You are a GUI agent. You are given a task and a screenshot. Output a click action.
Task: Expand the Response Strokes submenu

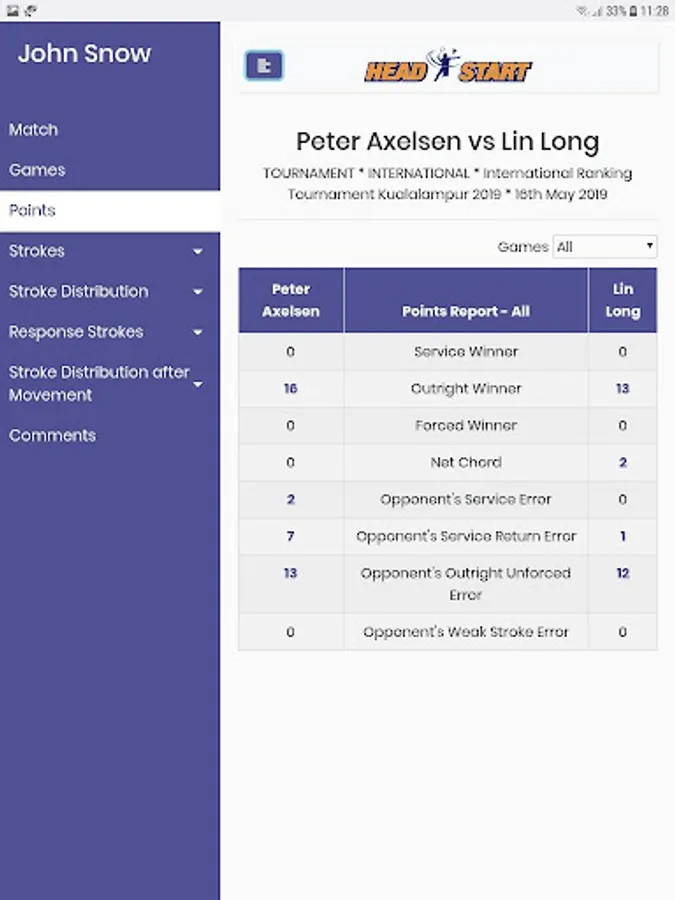[197, 332]
